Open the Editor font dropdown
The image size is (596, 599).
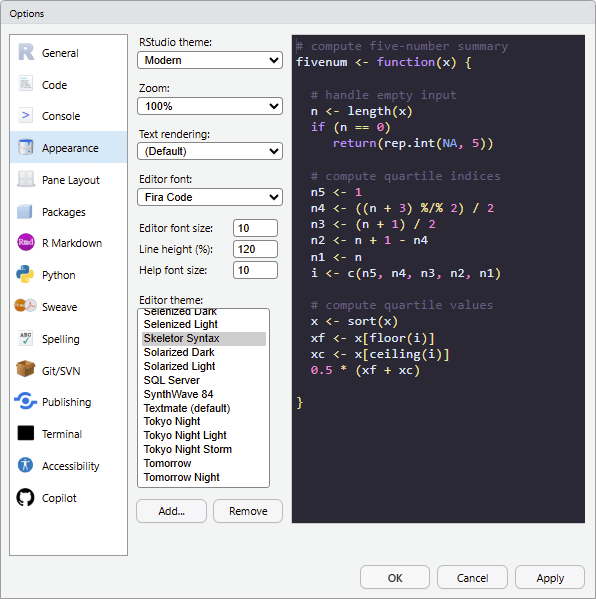(210, 197)
